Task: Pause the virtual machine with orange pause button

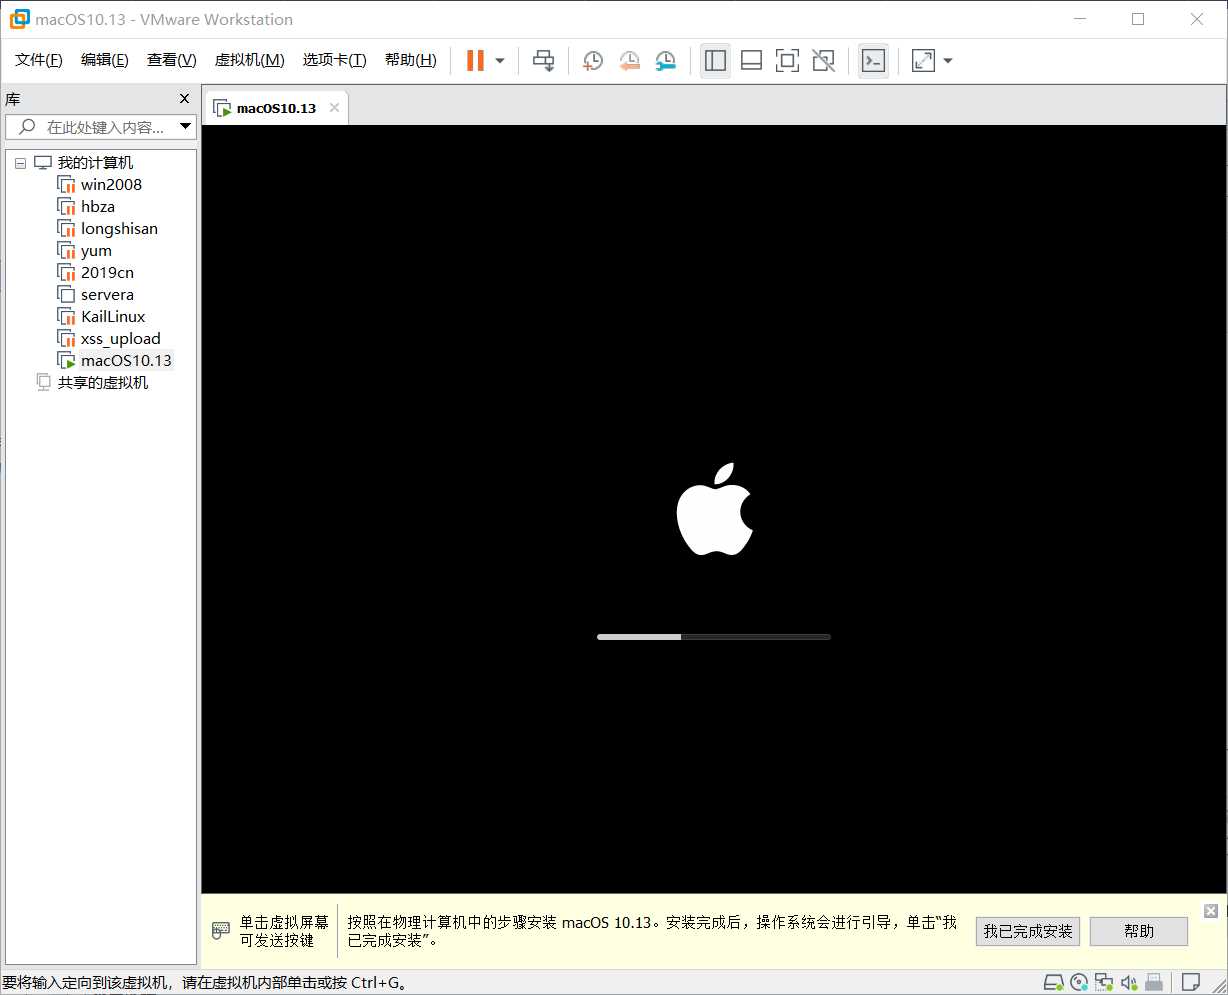Action: [475, 60]
